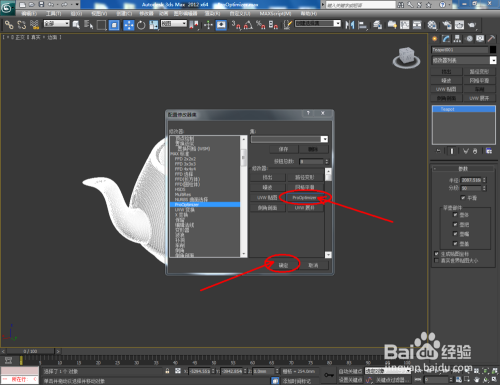The height and width of the screenshot is (385, 500).
Task: Activate the Select and Rotate tool
Action: (x=141, y=25)
